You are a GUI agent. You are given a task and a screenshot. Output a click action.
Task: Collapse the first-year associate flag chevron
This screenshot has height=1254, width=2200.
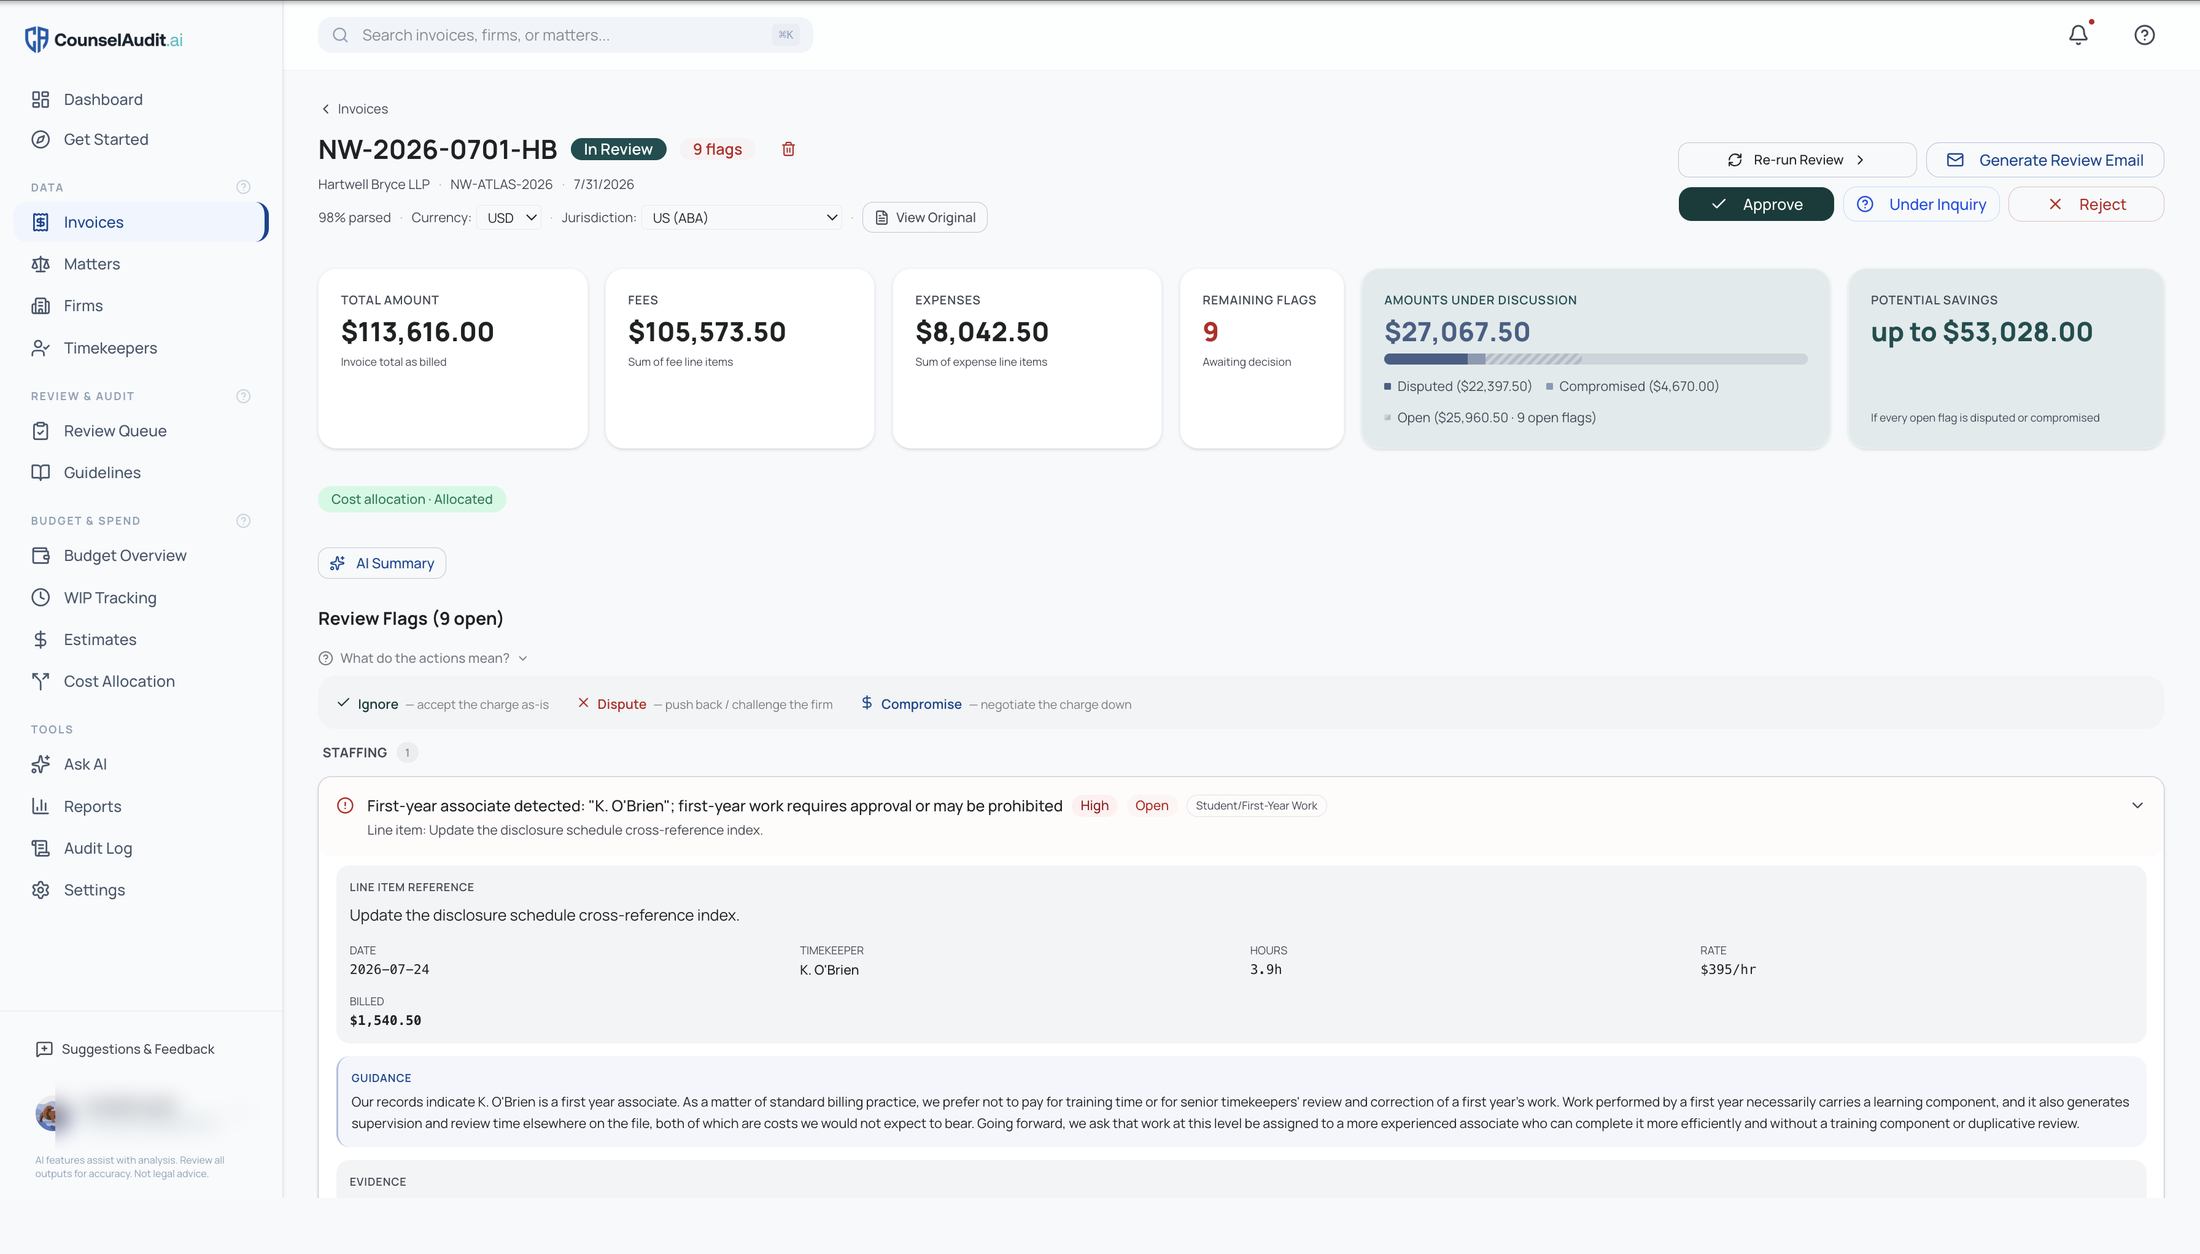(x=2137, y=806)
